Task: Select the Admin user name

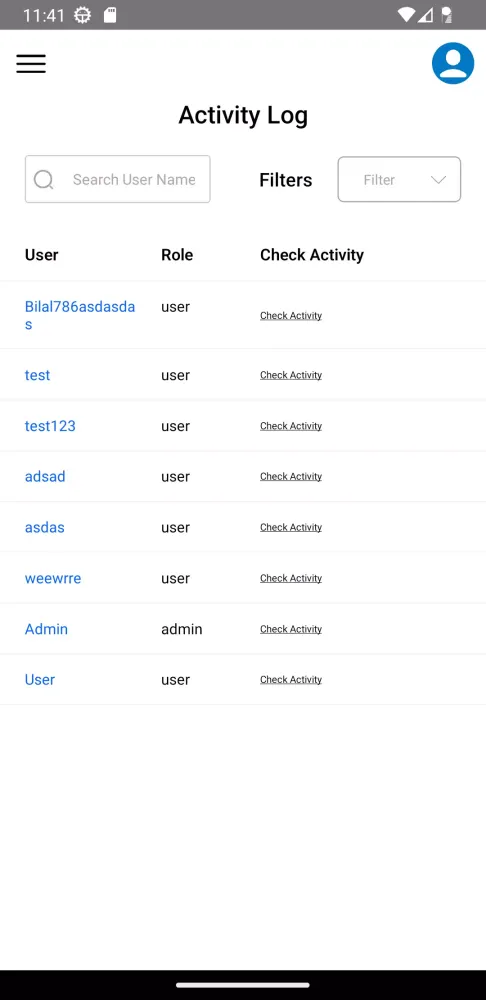Action: (46, 629)
